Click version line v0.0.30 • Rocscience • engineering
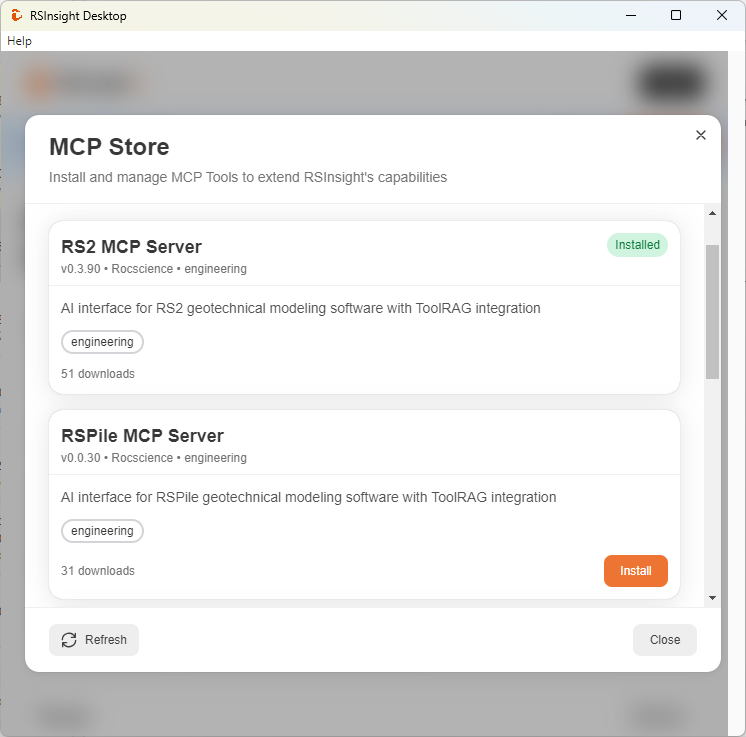 coord(154,458)
